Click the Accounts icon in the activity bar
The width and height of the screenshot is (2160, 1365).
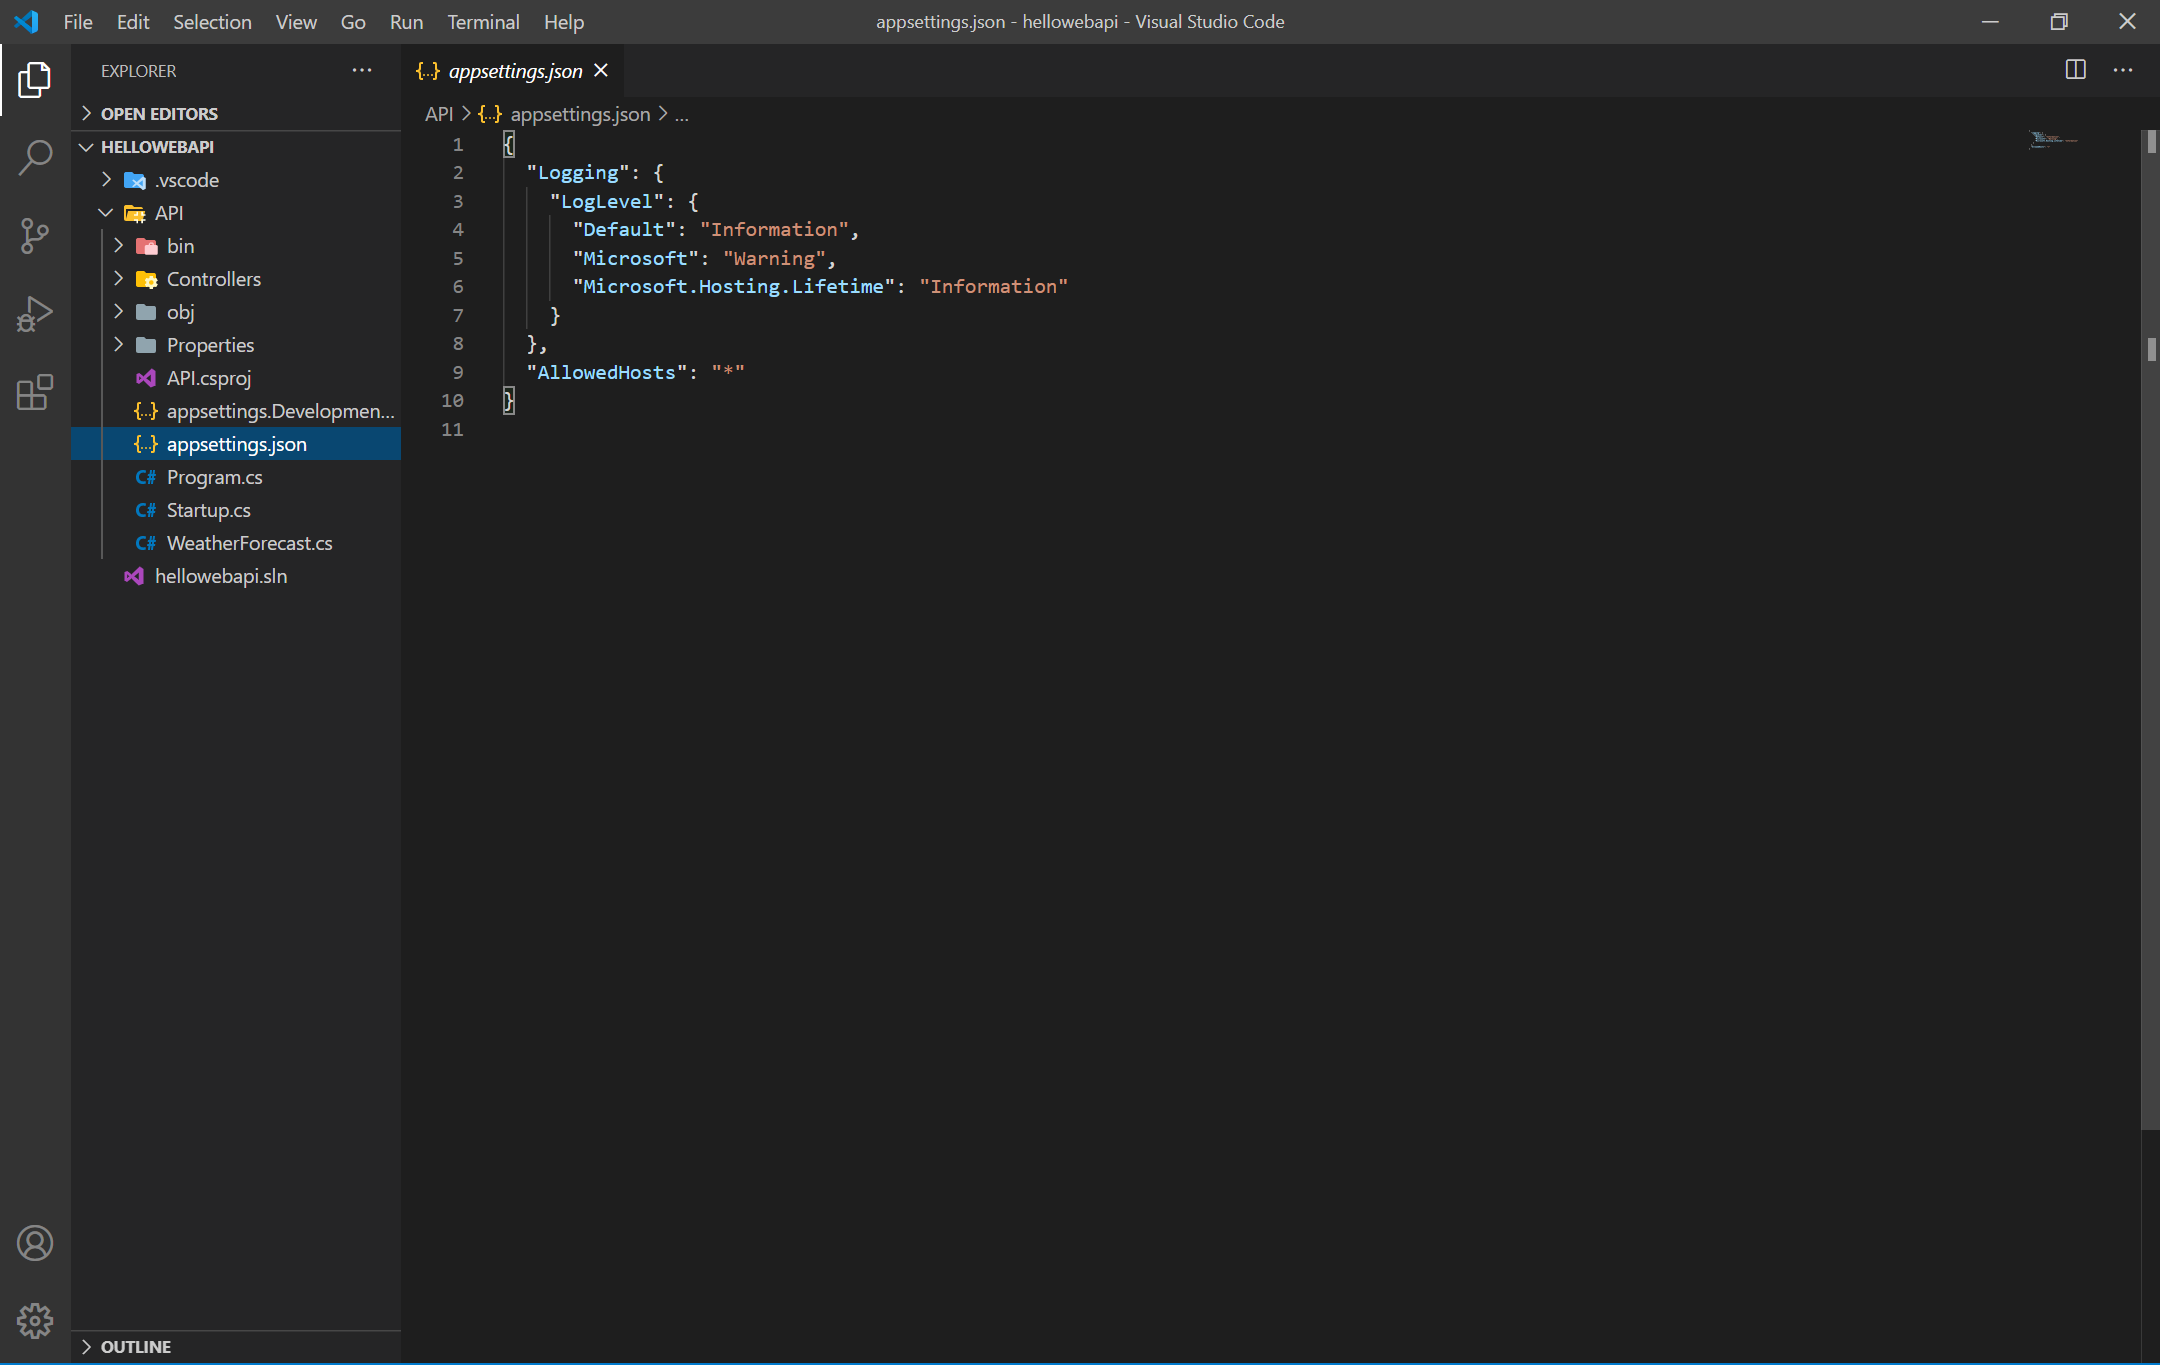35,1243
